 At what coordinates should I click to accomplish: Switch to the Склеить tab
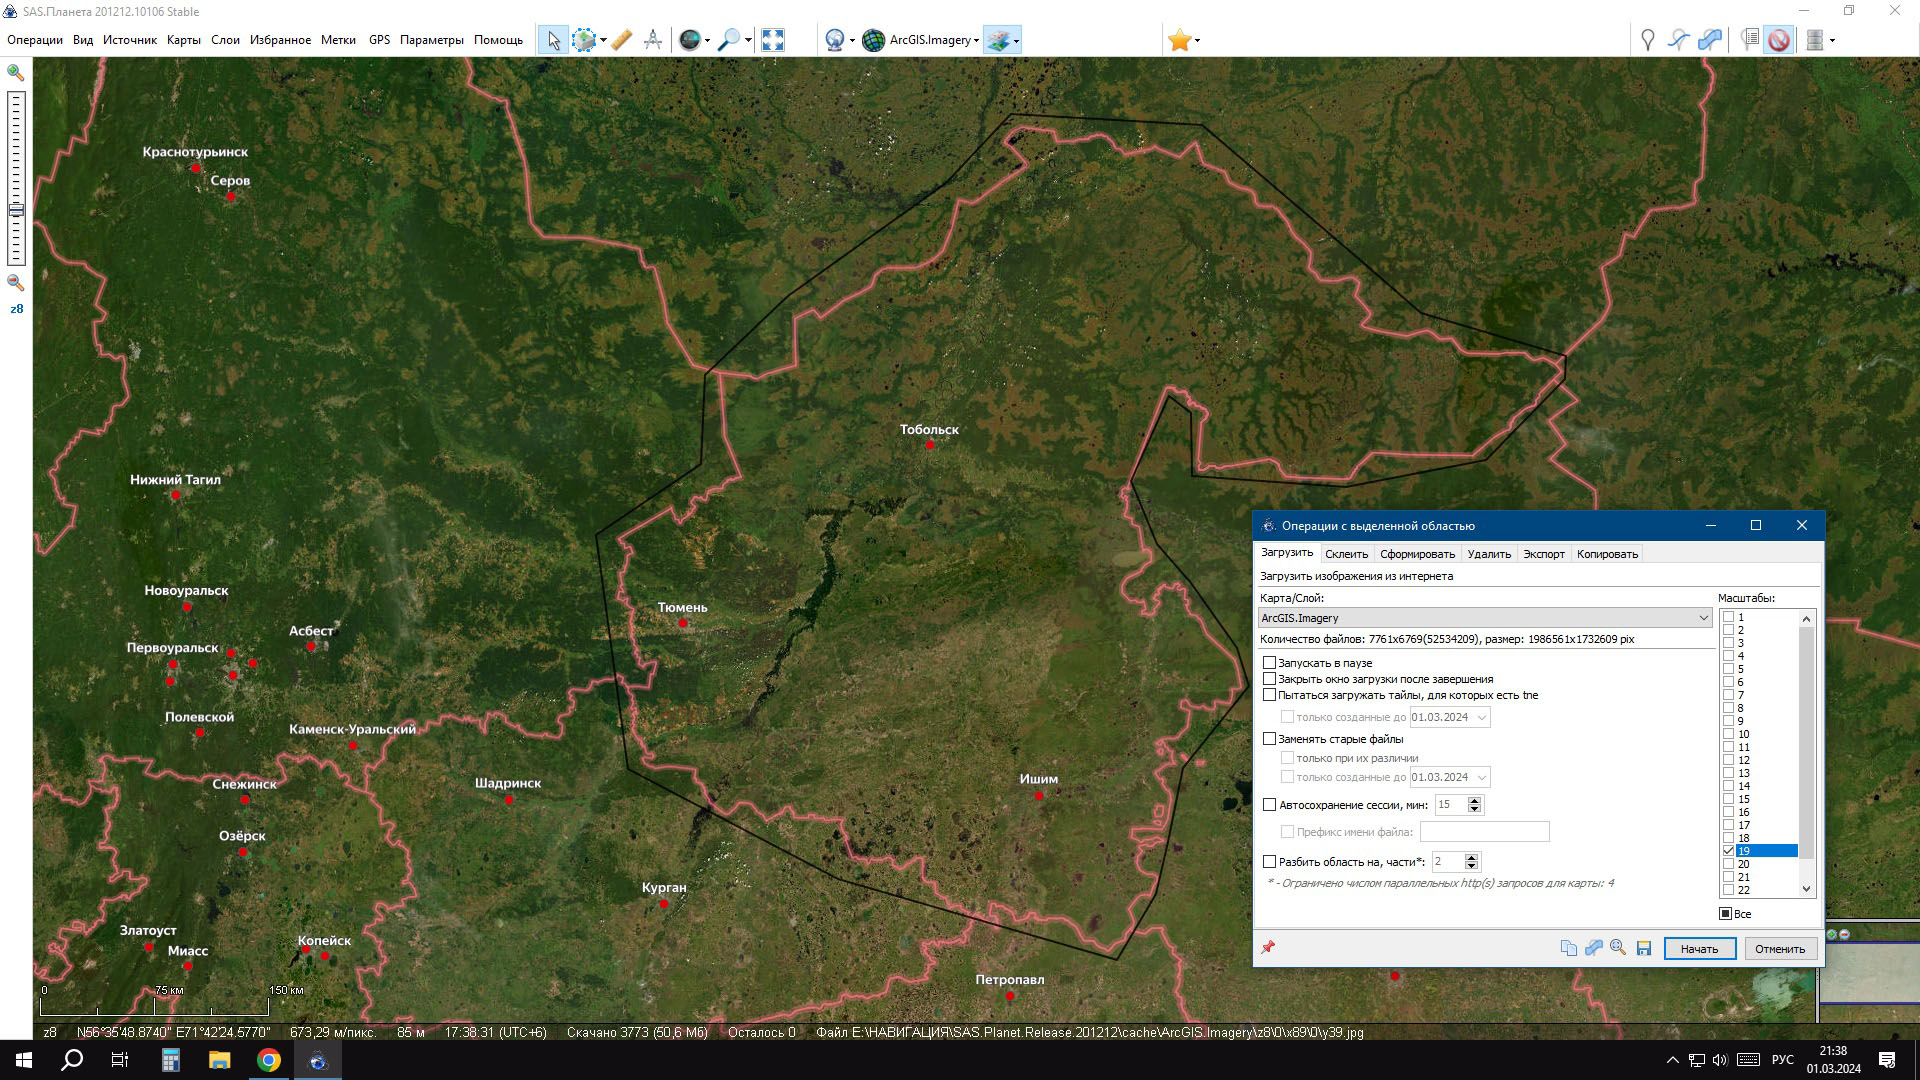coord(1346,554)
